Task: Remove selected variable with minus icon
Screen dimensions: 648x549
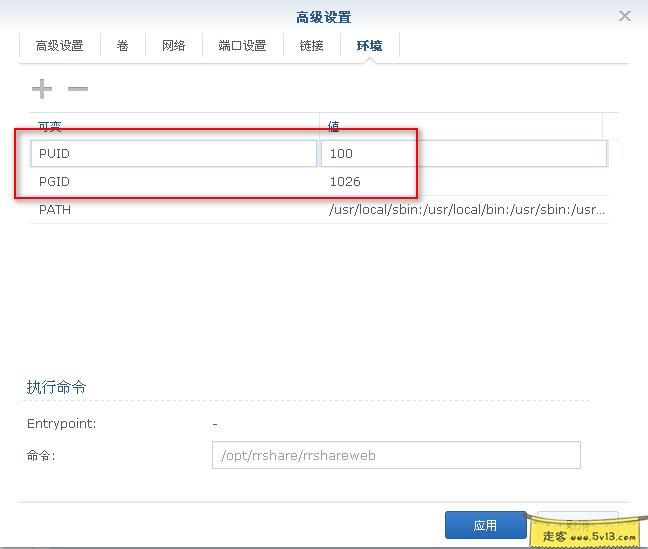Action: pos(78,88)
